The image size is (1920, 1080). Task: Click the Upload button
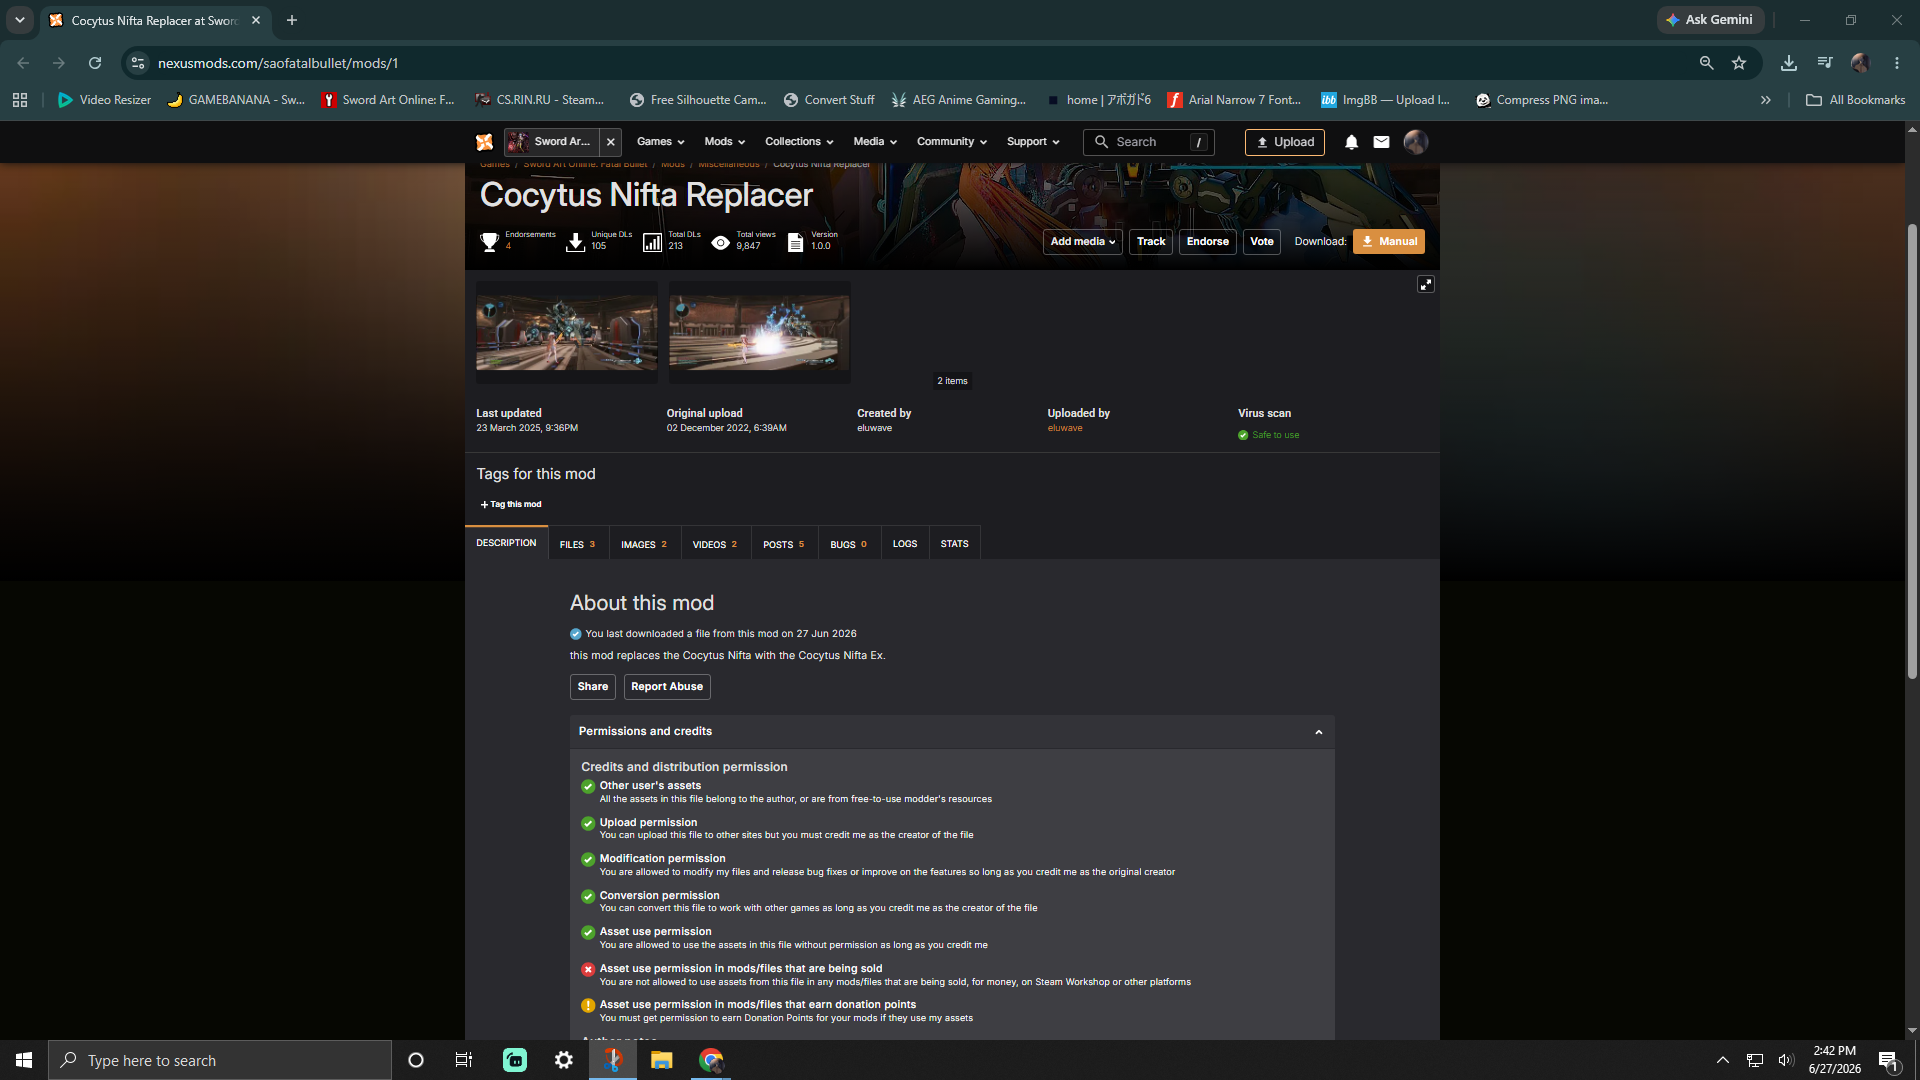tap(1285, 142)
